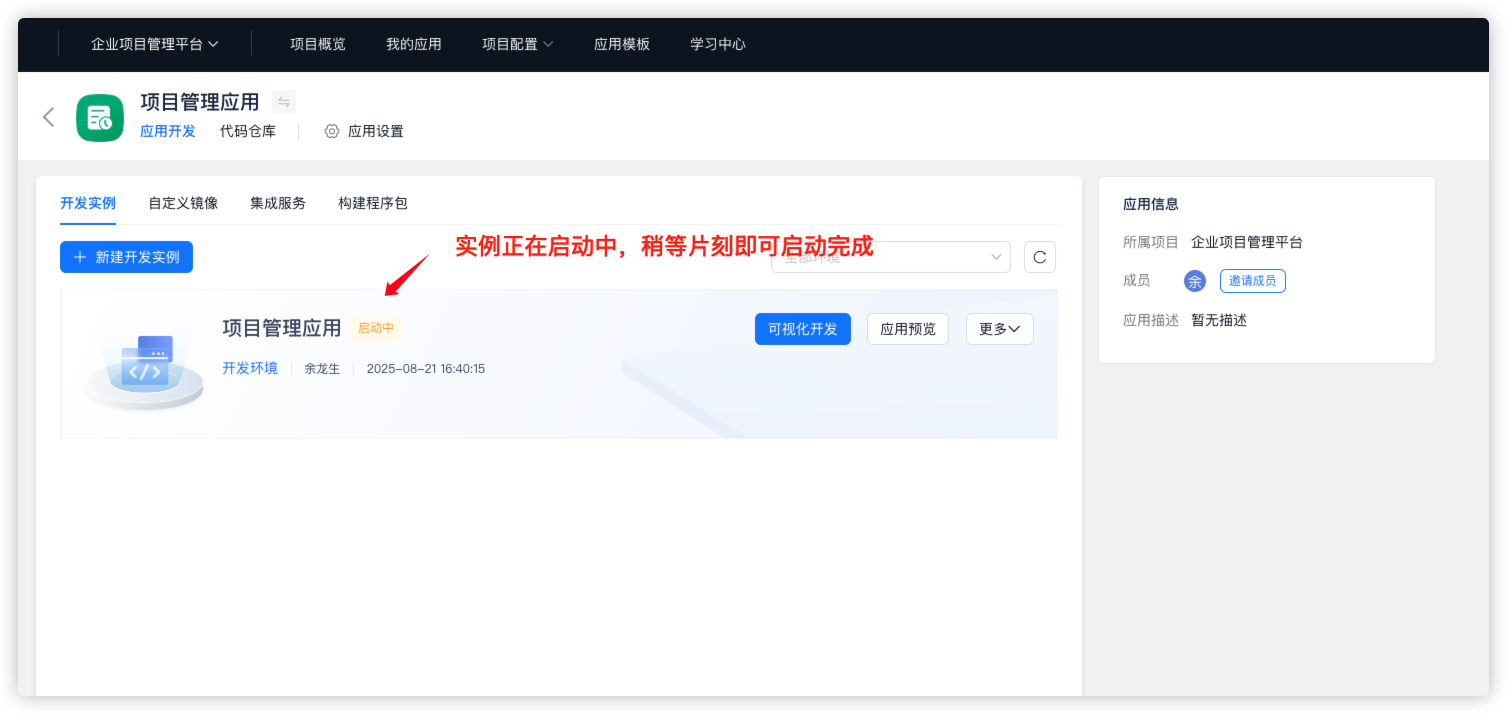This screenshot has height=714, width=1507.
Task: Go to 项目概览 in navigation
Action: pos(318,44)
